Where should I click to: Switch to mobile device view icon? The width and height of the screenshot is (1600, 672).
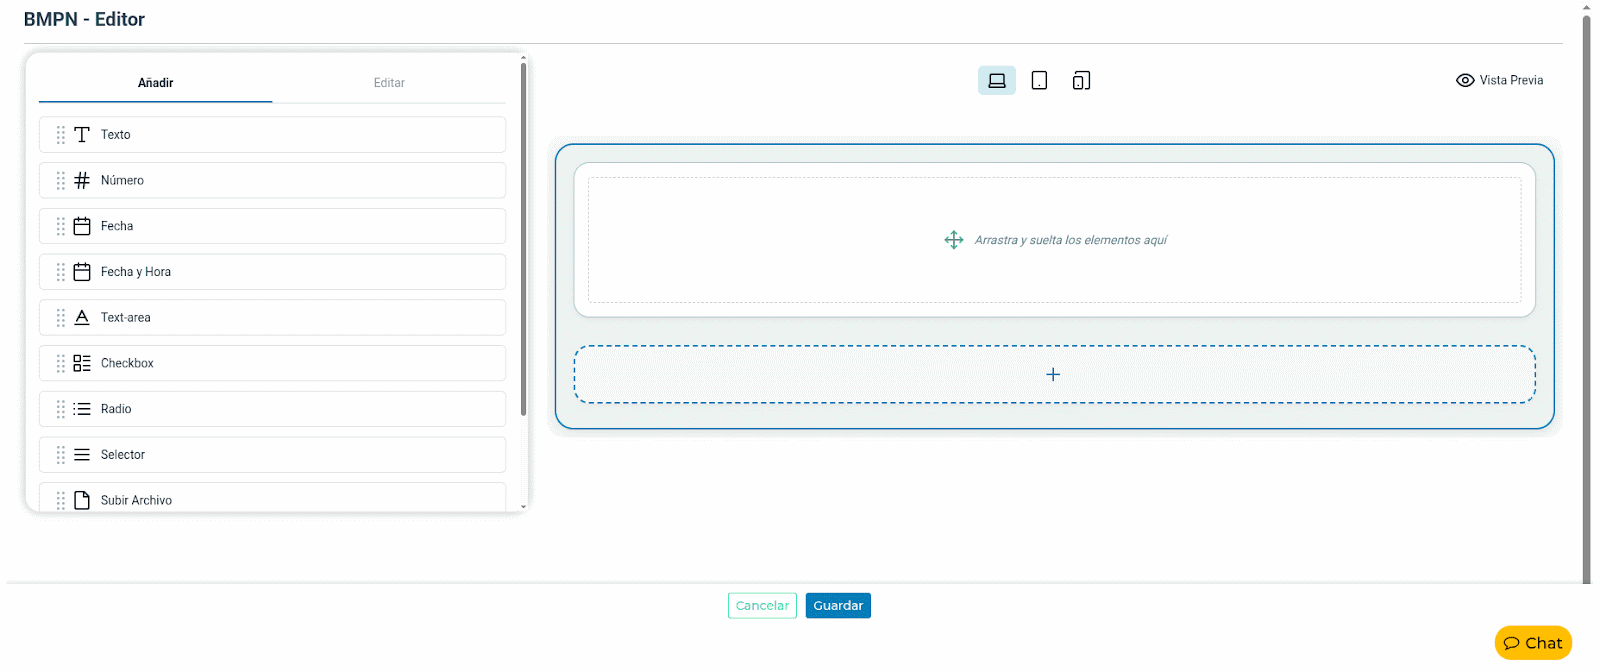coord(1081,81)
